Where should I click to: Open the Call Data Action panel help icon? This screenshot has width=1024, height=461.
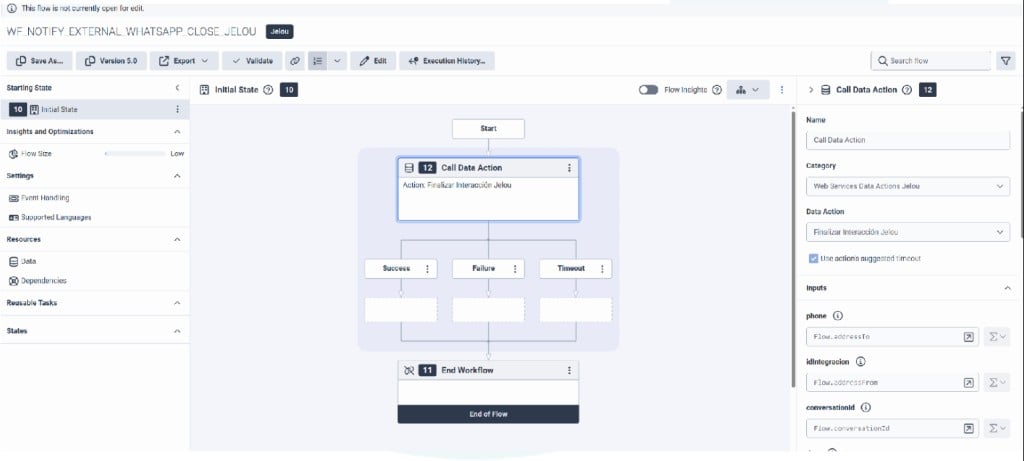point(906,90)
